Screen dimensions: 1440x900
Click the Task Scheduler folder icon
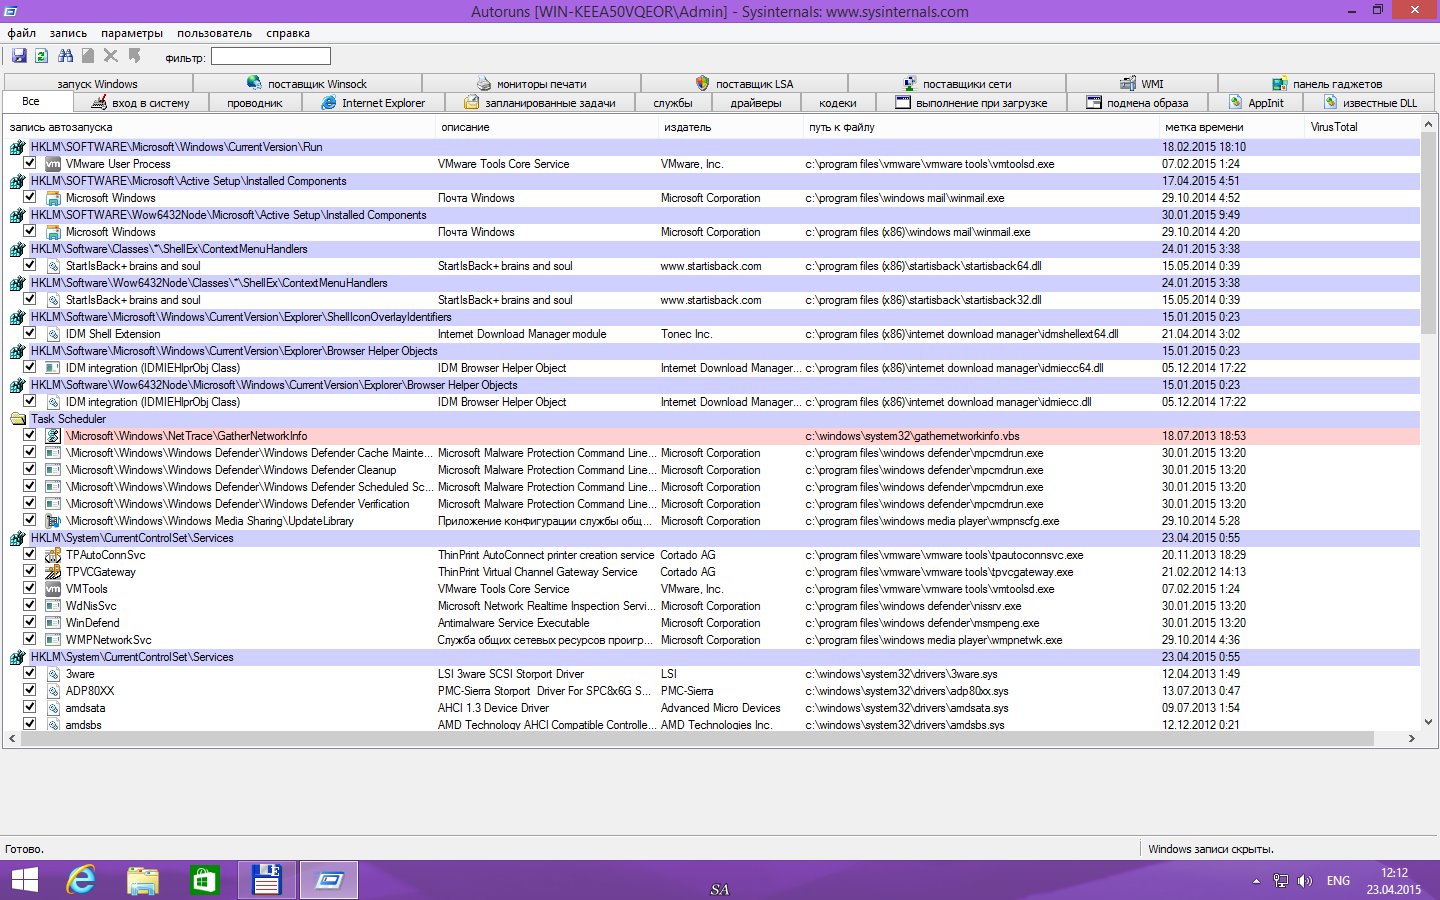17,419
